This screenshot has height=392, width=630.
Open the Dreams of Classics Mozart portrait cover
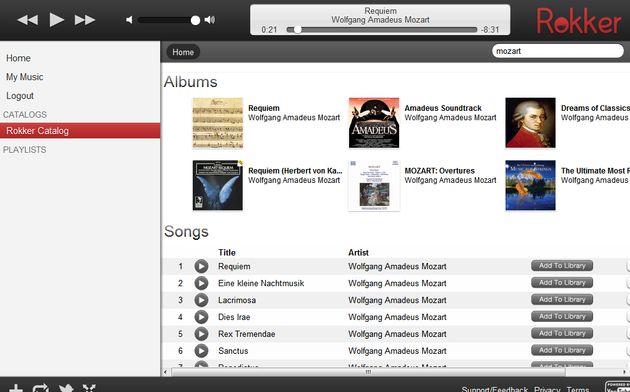point(530,123)
